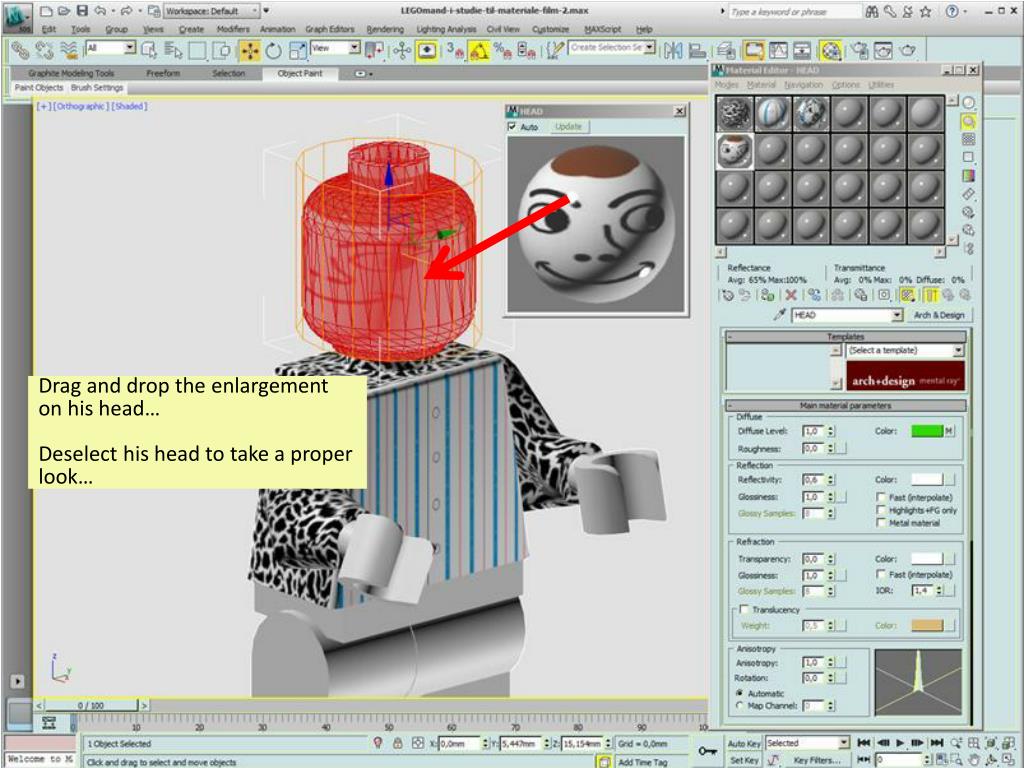Select the HEAD material sample slot
The height and width of the screenshot is (768, 1024).
(x=734, y=151)
